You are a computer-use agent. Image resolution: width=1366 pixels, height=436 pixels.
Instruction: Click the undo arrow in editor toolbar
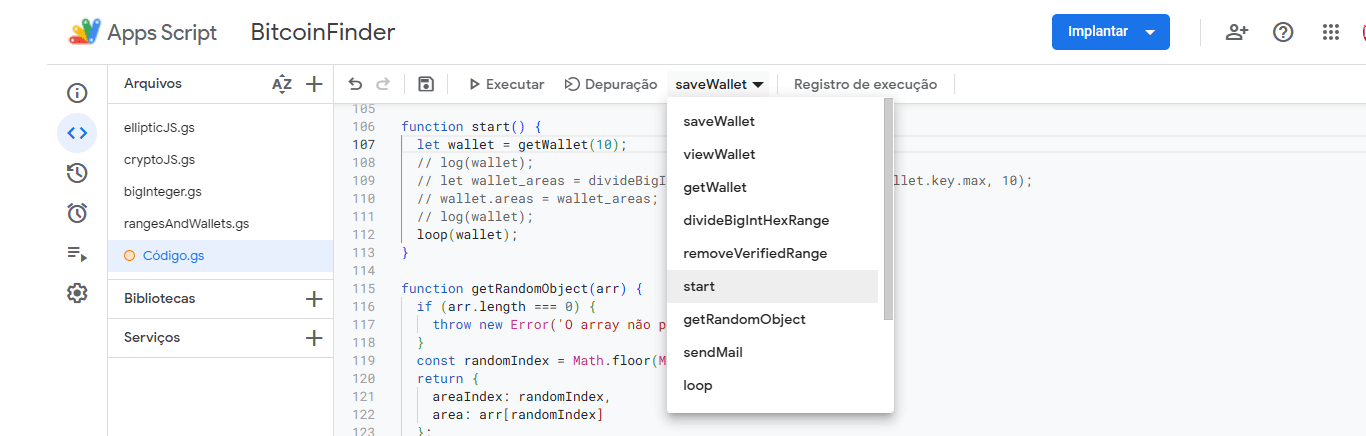tap(355, 85)
